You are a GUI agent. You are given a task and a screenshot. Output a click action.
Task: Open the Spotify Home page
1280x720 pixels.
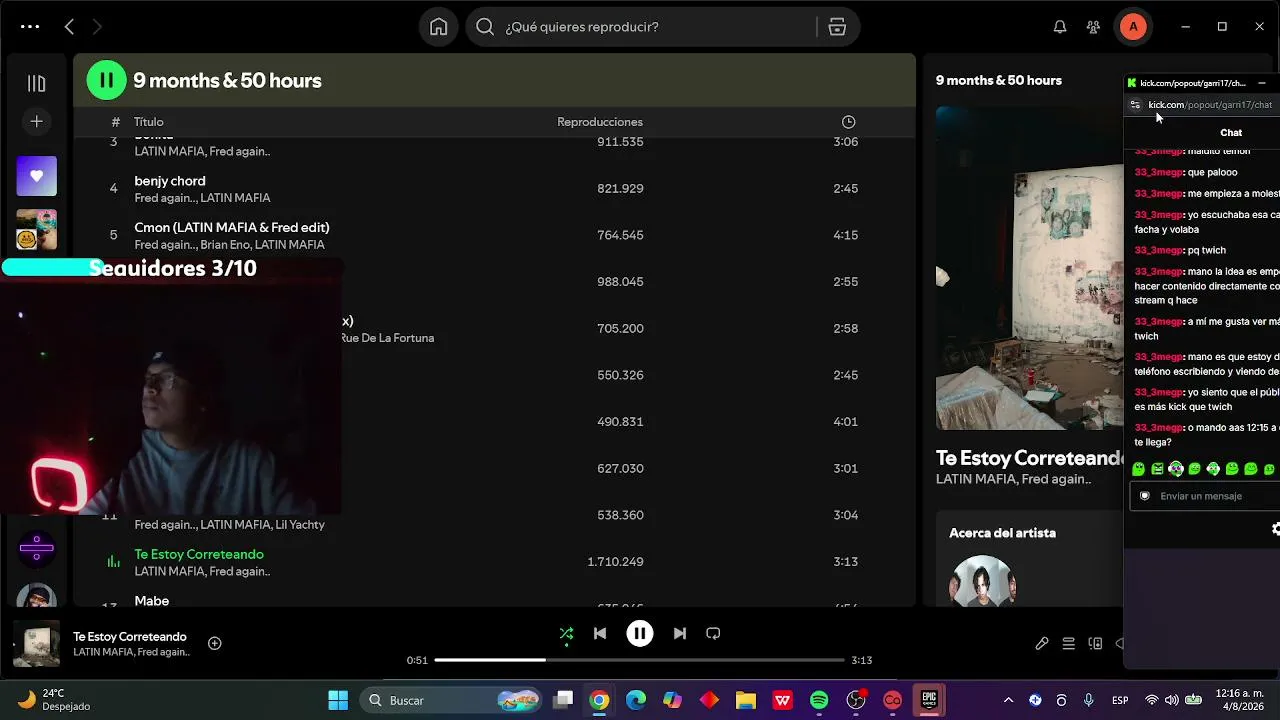[438, 27]
